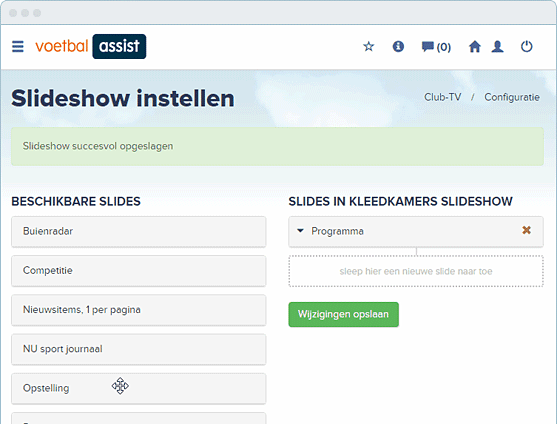Remove the Programma slide with the X
557x424 pixels.
526,230
